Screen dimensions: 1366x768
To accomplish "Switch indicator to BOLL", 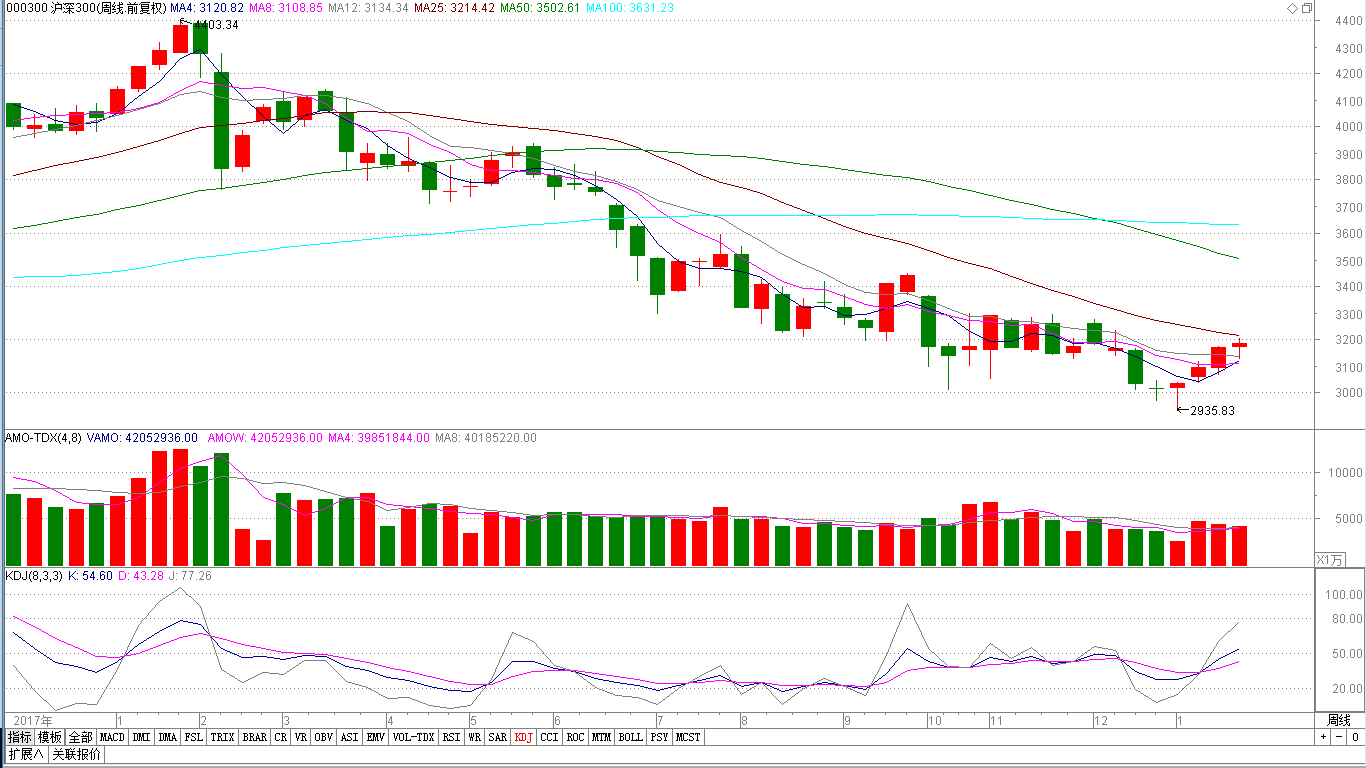I will click(x=630, y=737).
